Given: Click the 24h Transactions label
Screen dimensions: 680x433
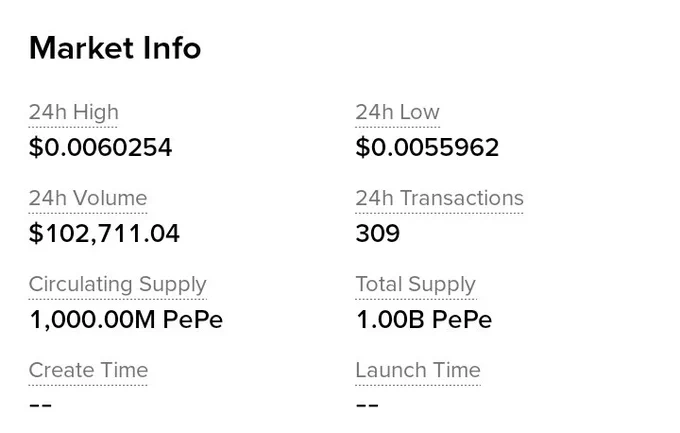Looking at the screenshot, I should click(439, 198).
